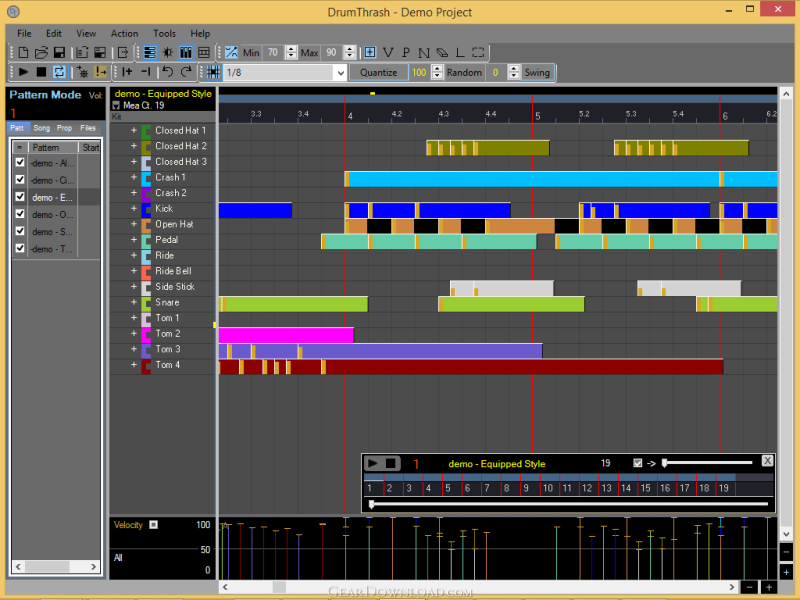Uncheck the 'demo - O...' pattern checkbox
The height and width of the screenshot is (600, 800).
tap(20, 214)
